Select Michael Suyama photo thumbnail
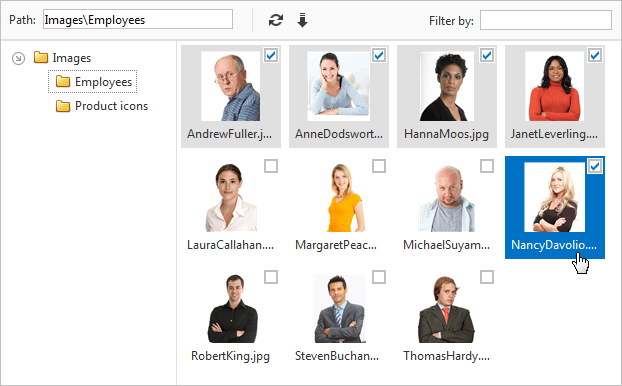This screenshot has height=386, width=622. [446, 197]
